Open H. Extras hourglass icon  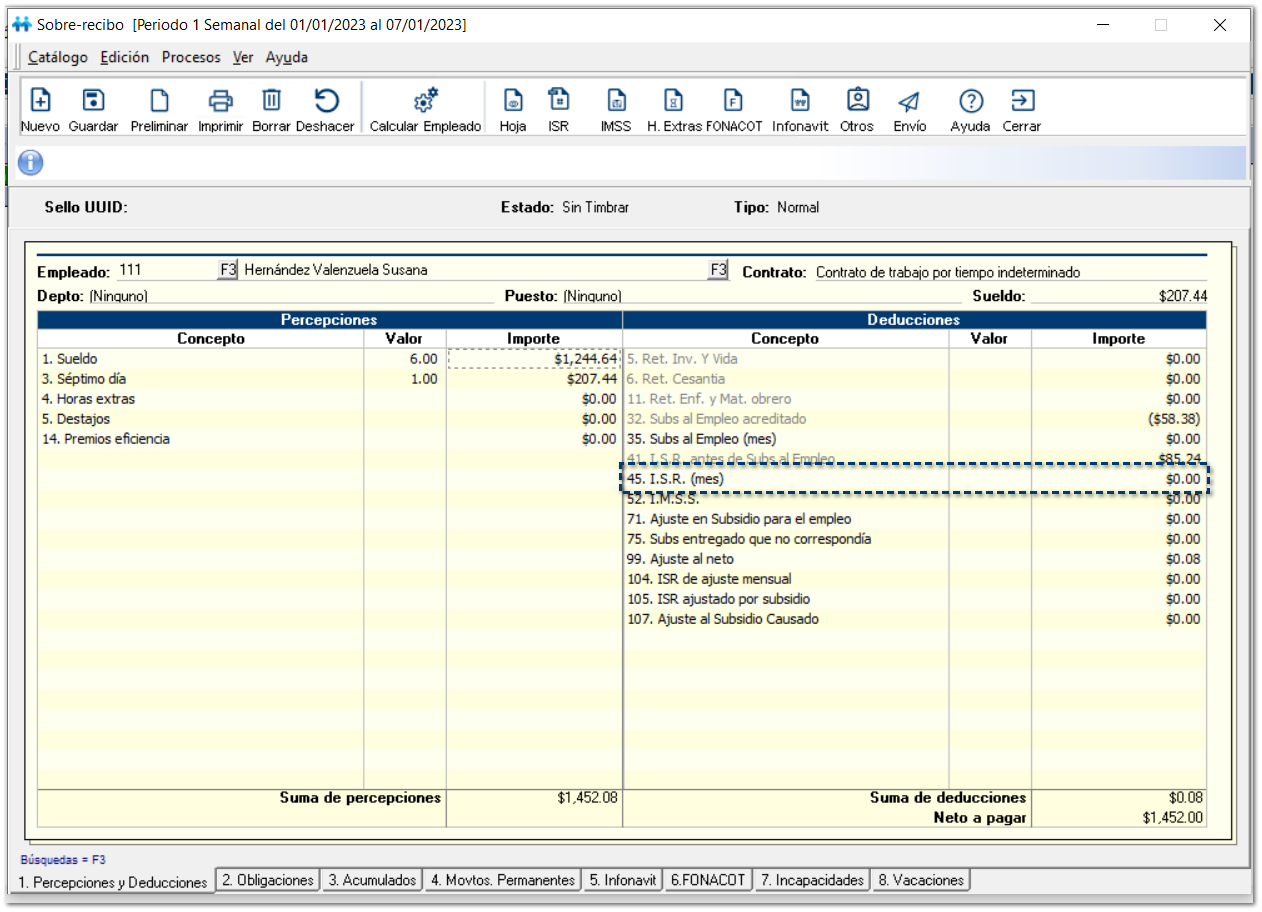pyautogui.click(x=674, y=101)
